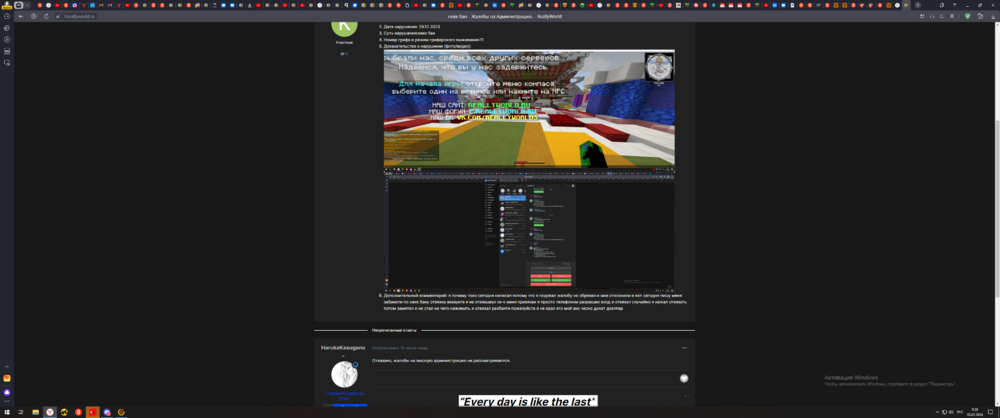
Task: Open the Alice assistant icon in sidebar
Action: 7,392
